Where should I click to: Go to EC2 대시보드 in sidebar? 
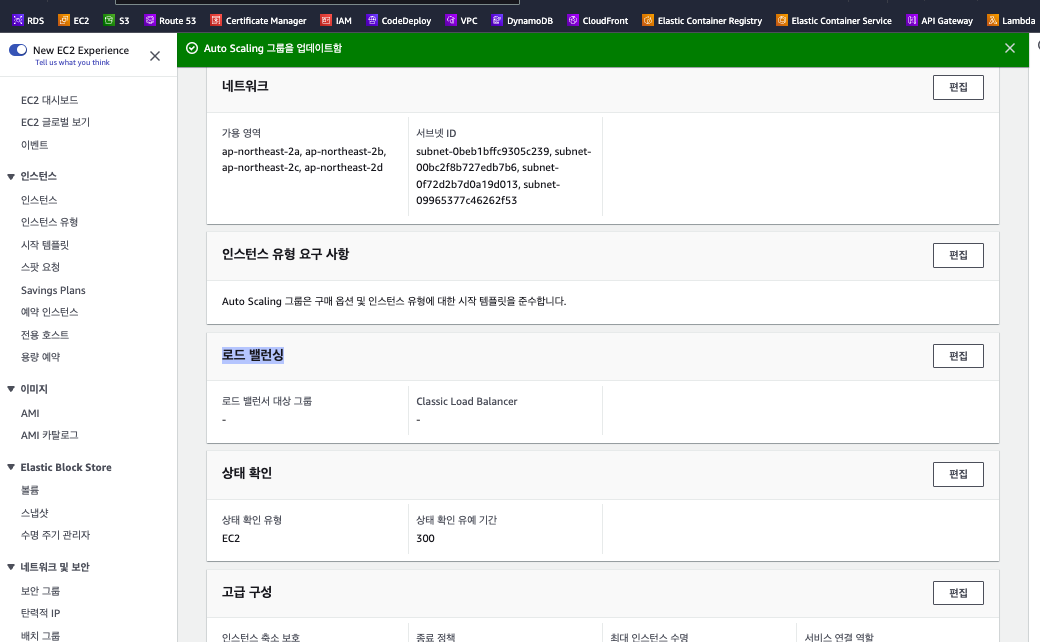pos(50,100)
